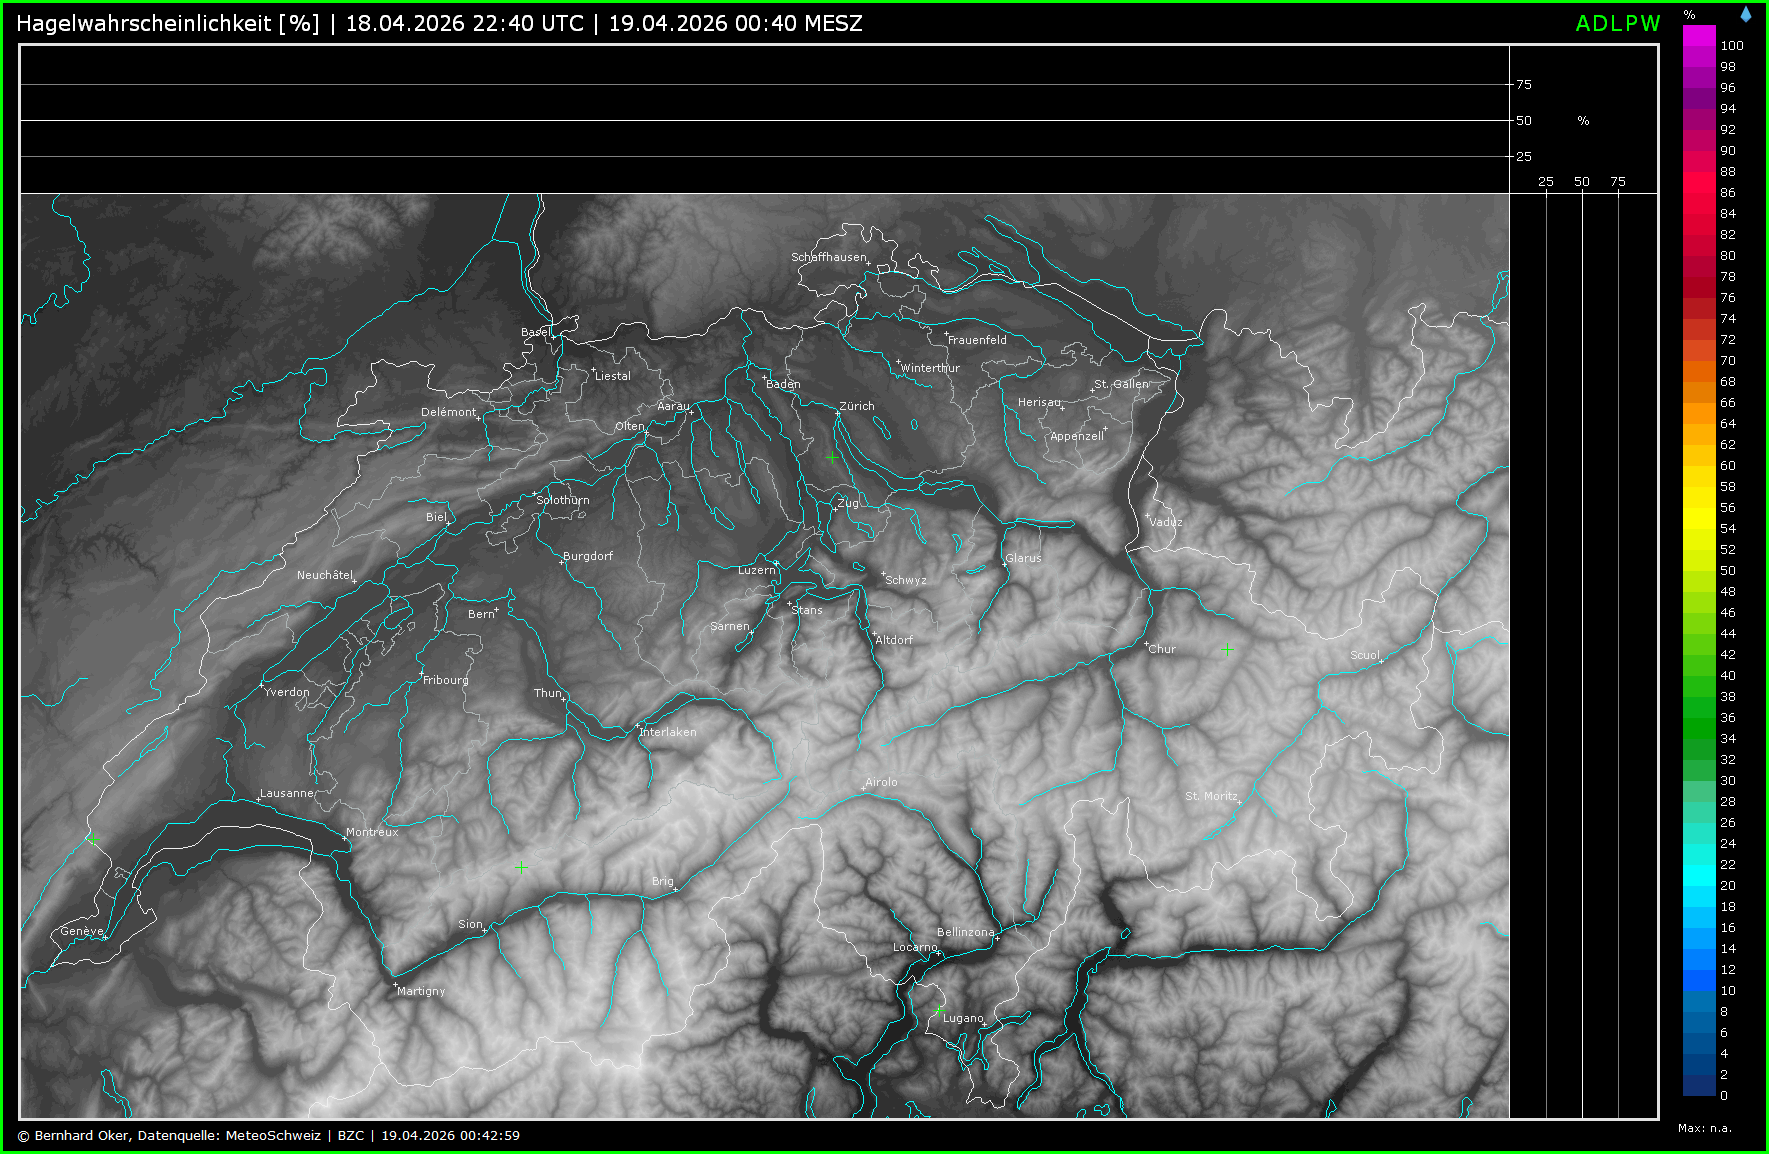Screen dimensions: 1769x1154
Task: Select the magenta 100% legend swatch
Action: 1699,35
